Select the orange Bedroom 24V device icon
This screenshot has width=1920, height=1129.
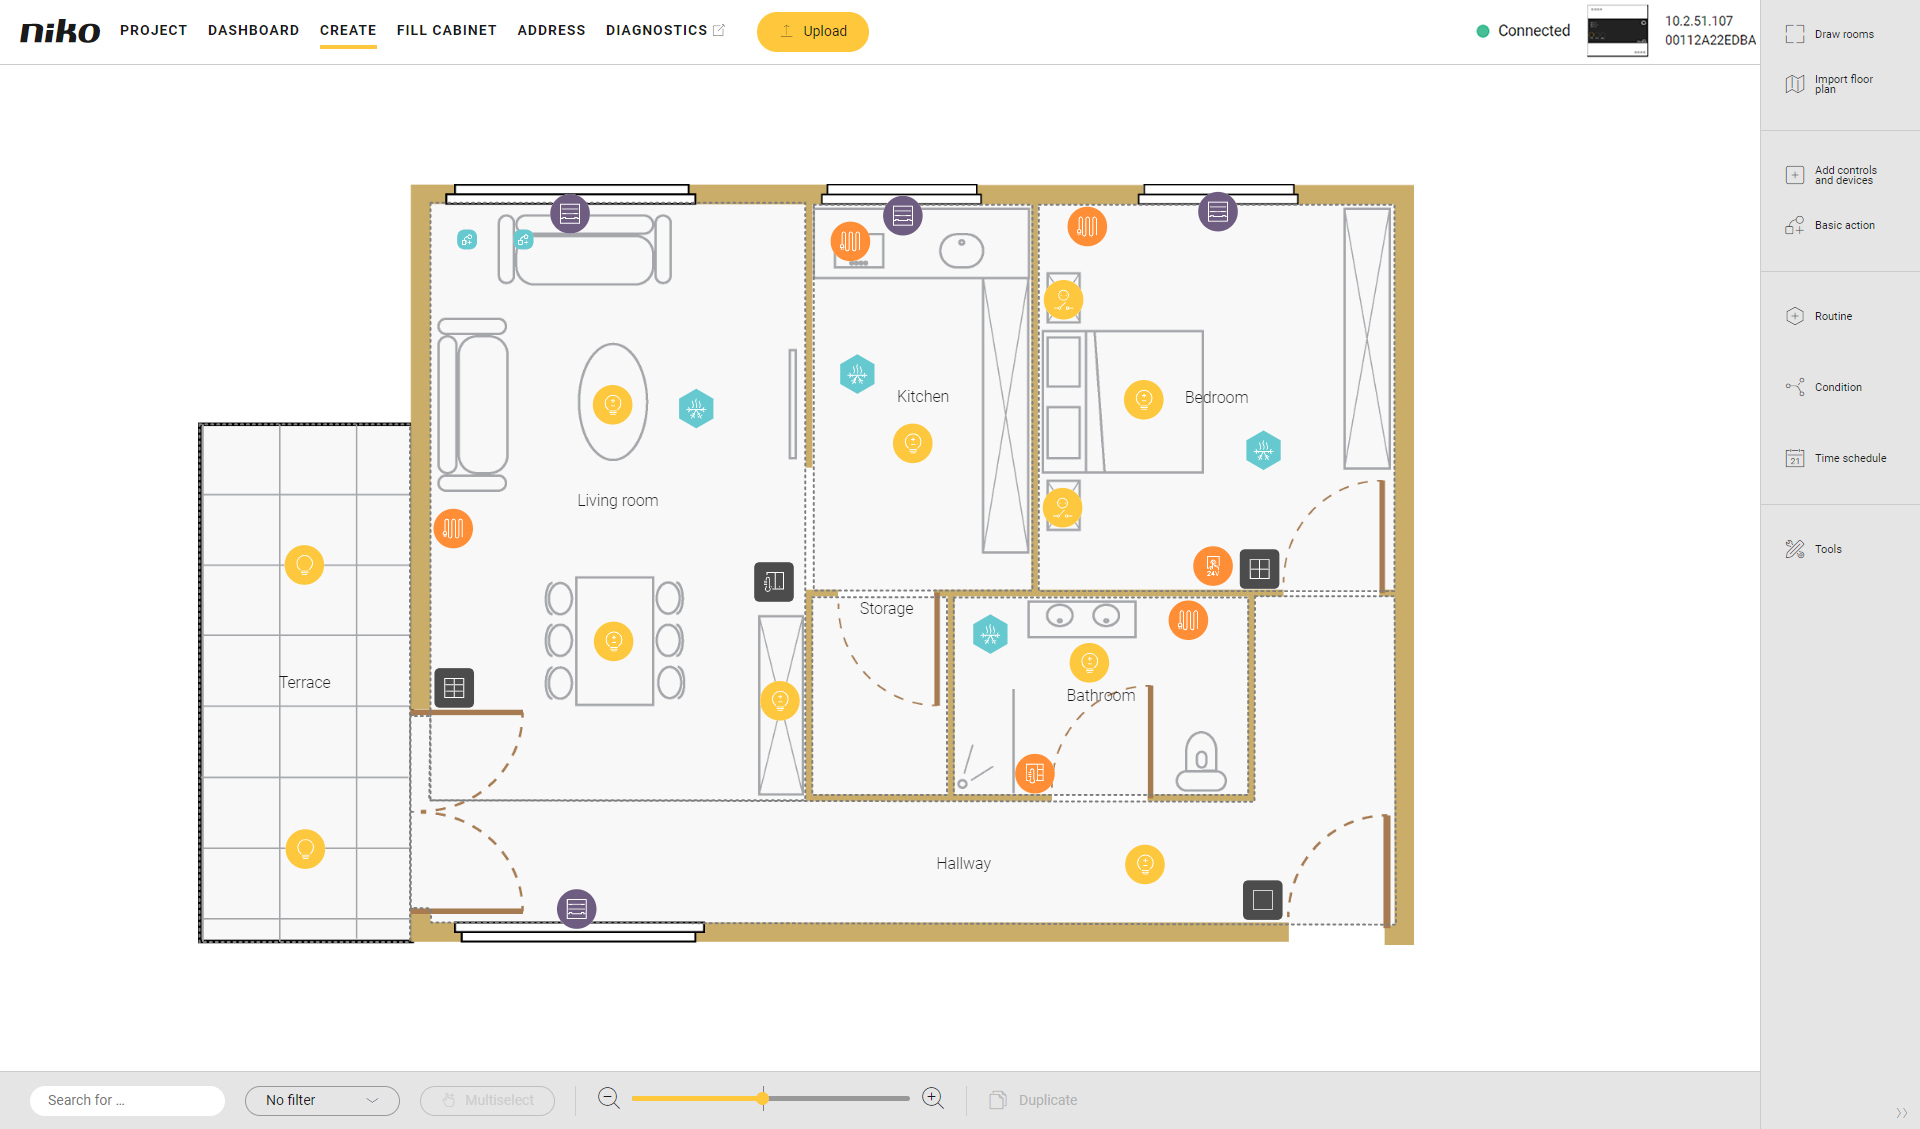coord(1212,566)
